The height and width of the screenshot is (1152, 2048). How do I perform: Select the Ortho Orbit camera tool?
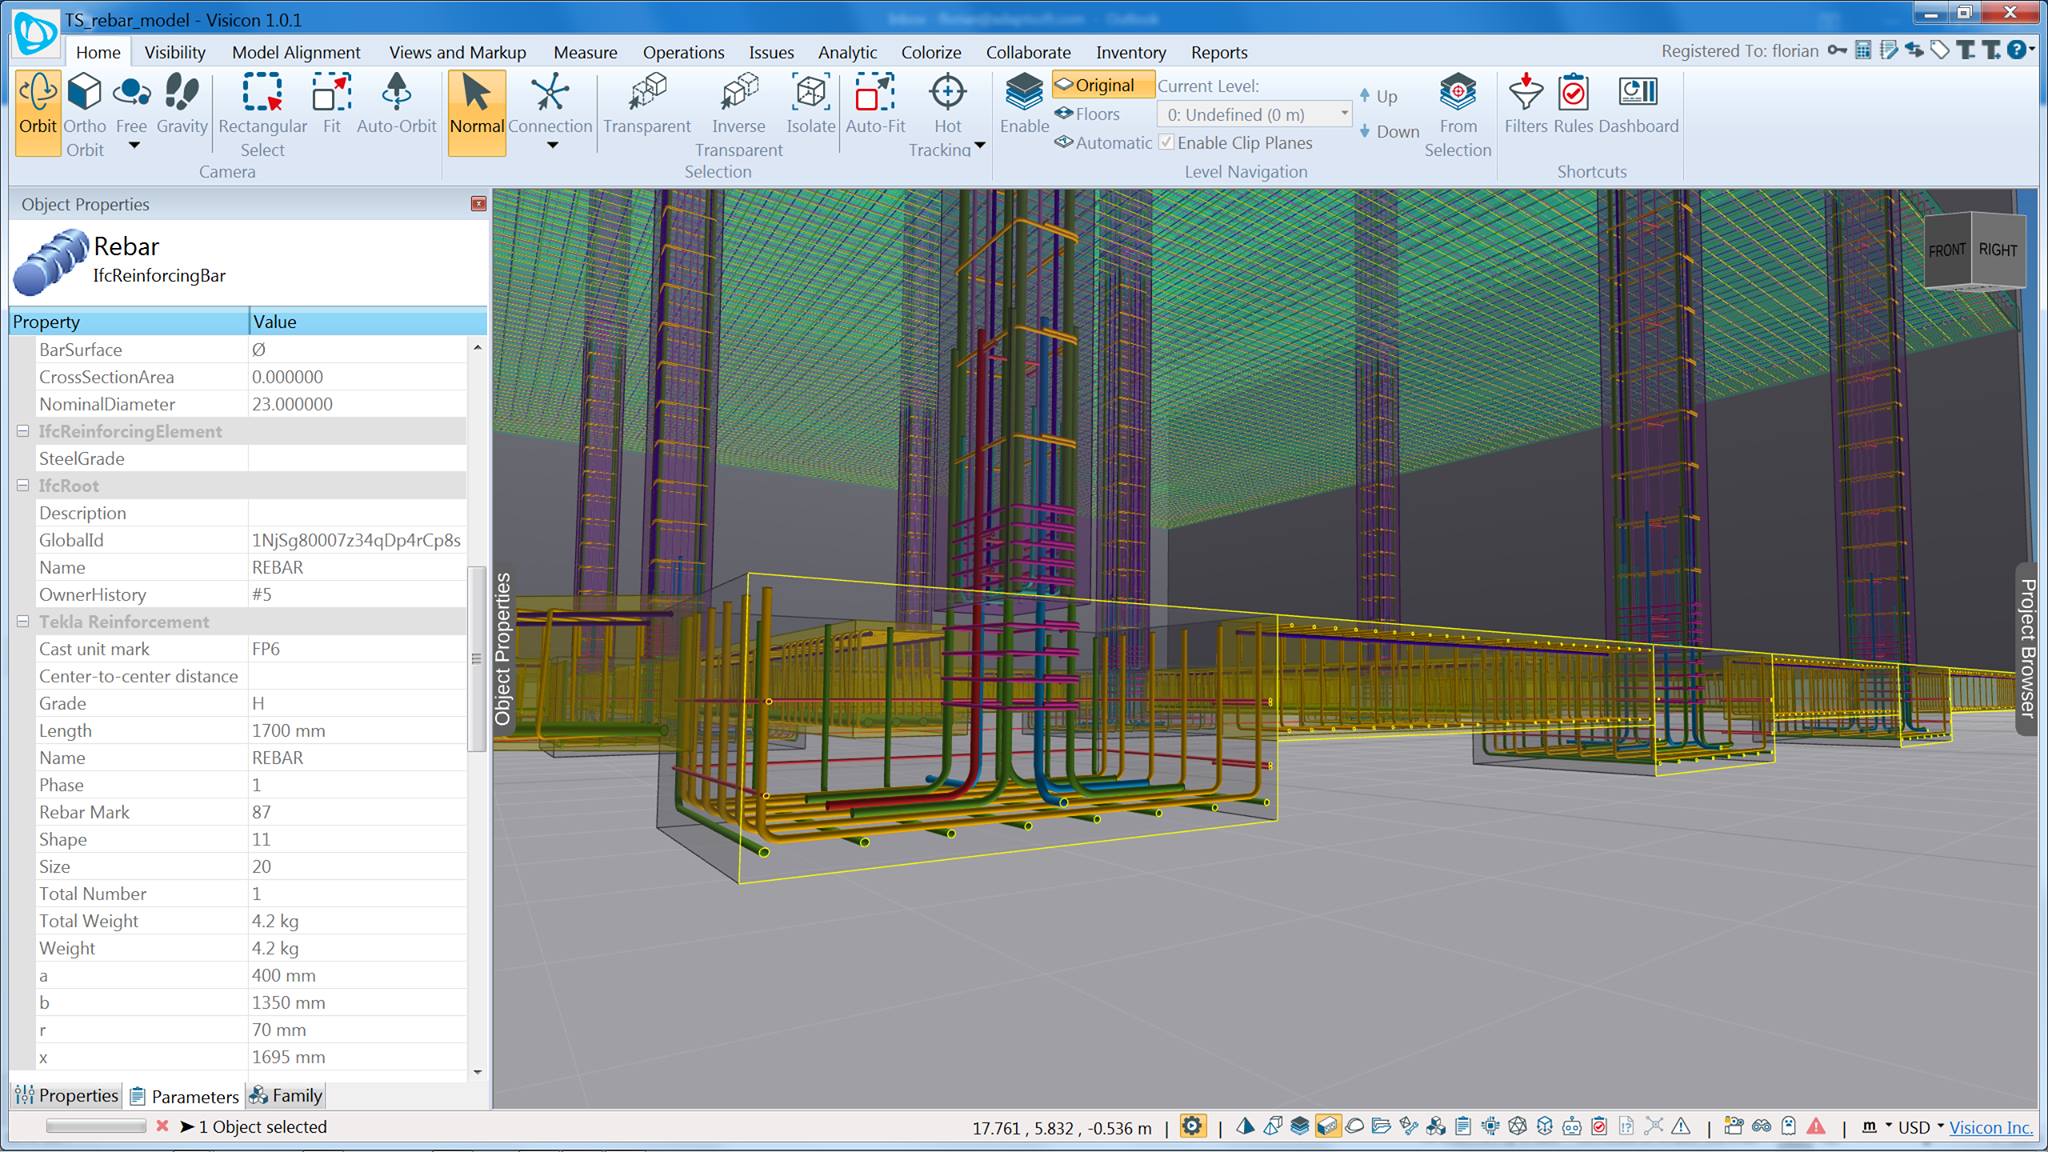[x=85, y=115]
